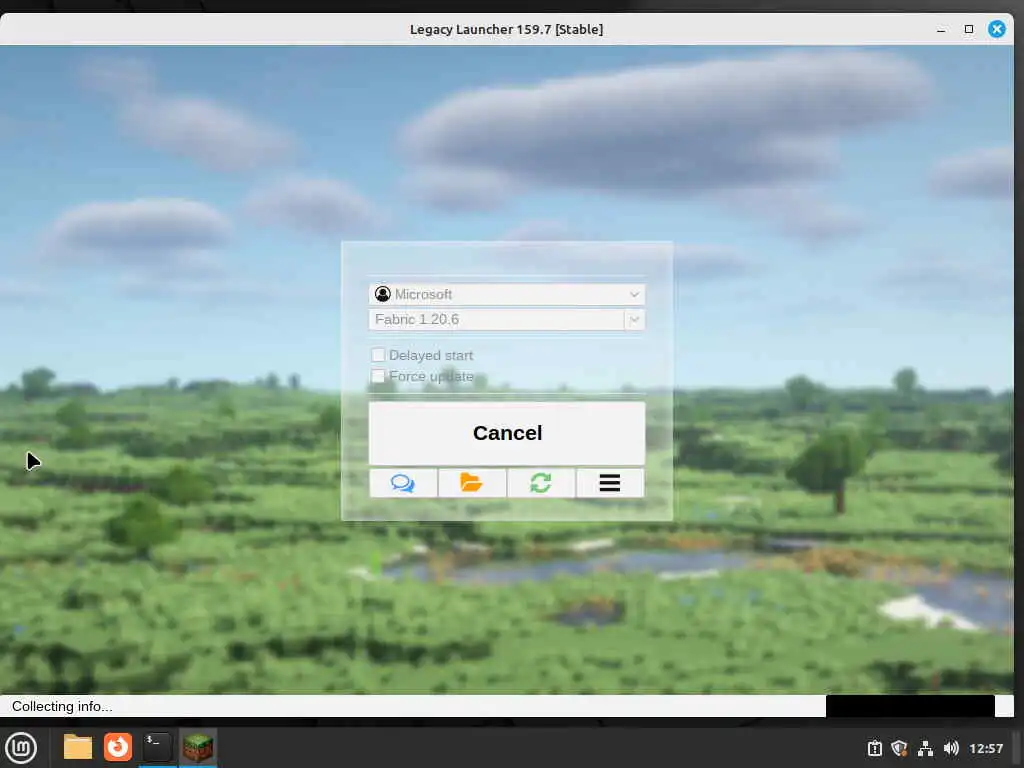Click the notification tray icon with exclamation
This screenshot has width=1024, height=768.
point(875,748)
